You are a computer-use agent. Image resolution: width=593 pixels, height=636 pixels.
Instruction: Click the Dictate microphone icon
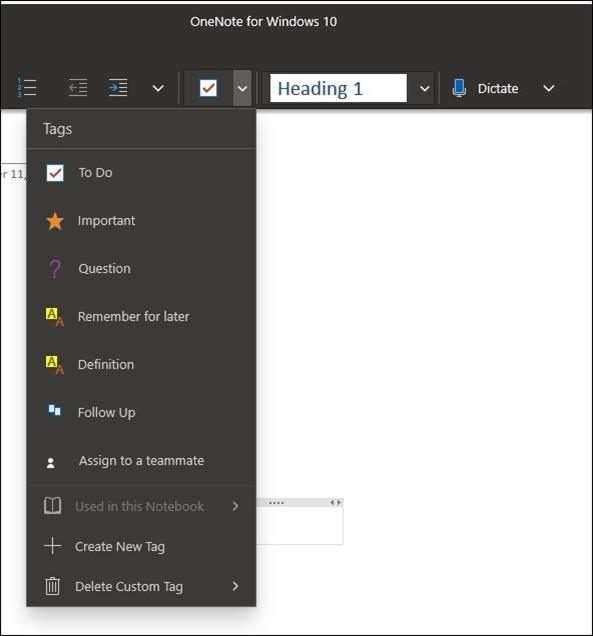coord(459,88)
